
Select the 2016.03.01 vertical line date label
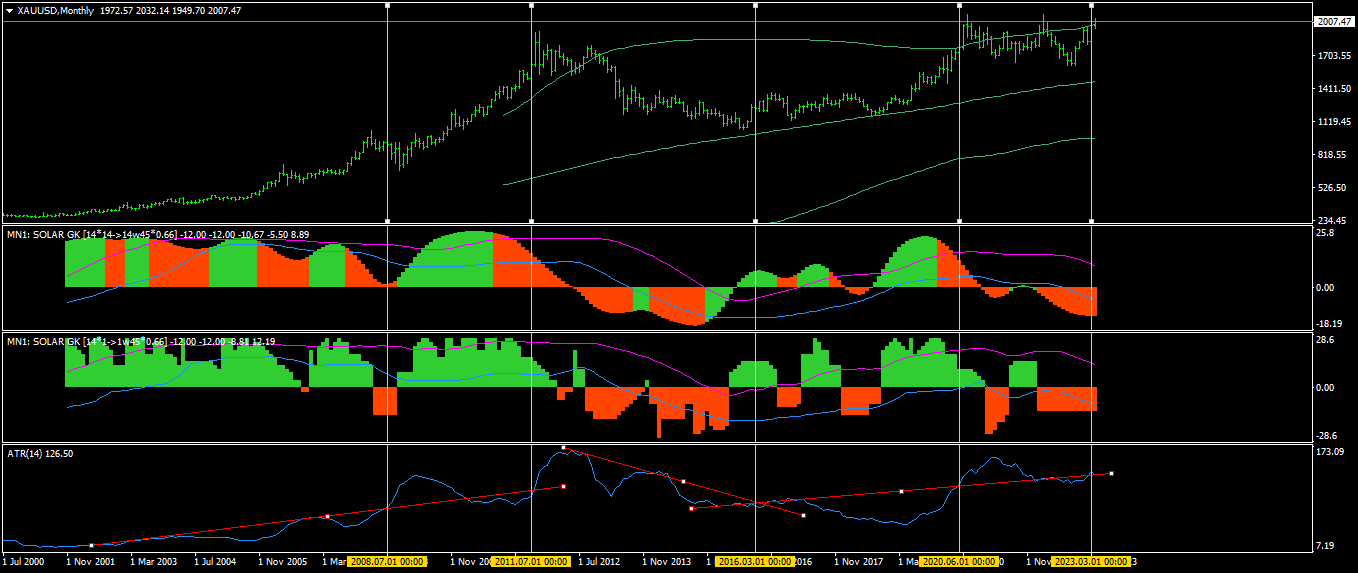pyautogui.click(x=756, y=562)
